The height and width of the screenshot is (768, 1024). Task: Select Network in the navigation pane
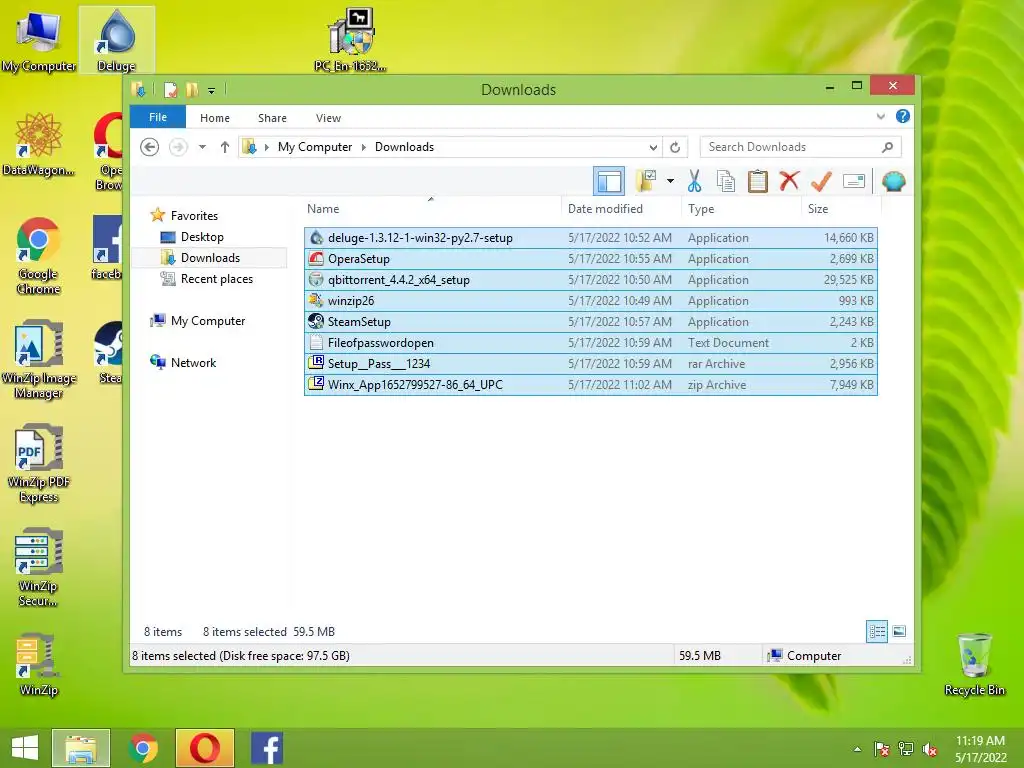click(193, 362)
